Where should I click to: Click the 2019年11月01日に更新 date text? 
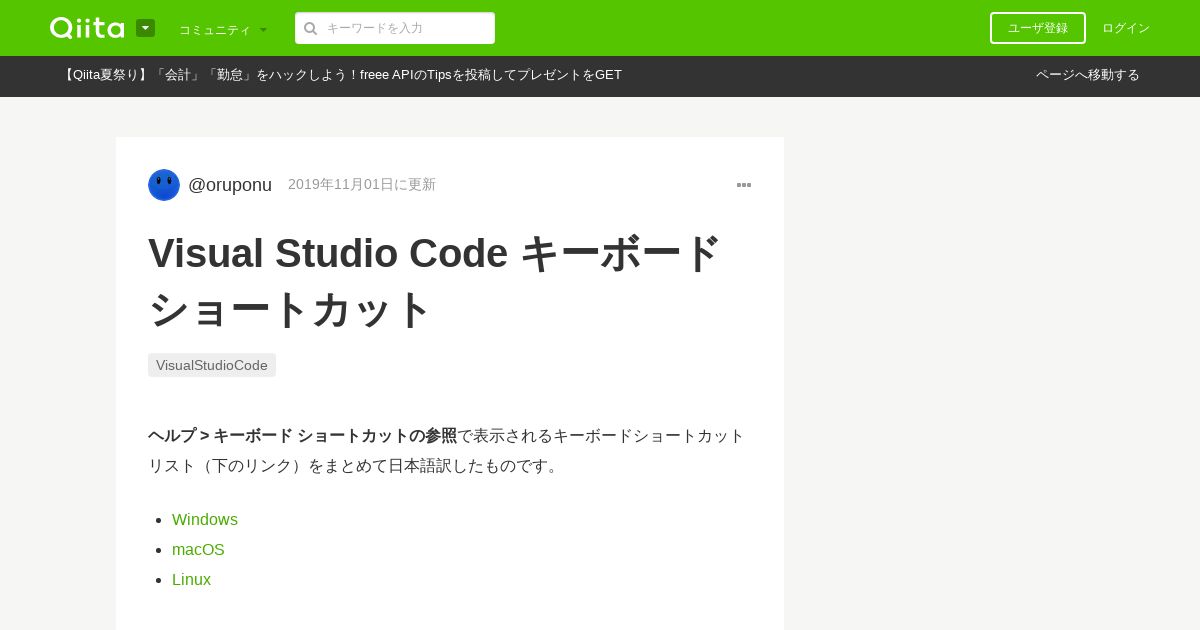point(362,185)
